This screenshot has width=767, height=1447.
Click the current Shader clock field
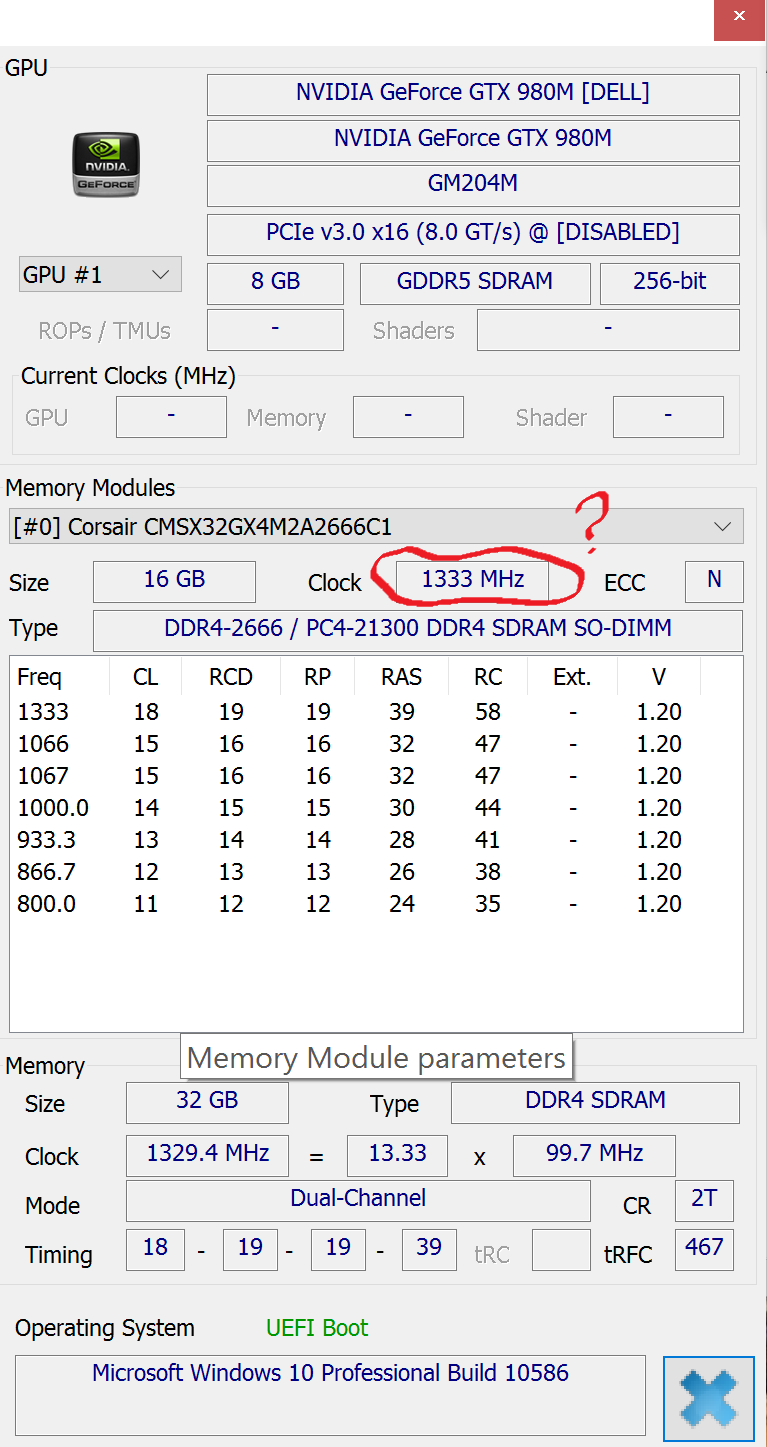tap(668, 417)
